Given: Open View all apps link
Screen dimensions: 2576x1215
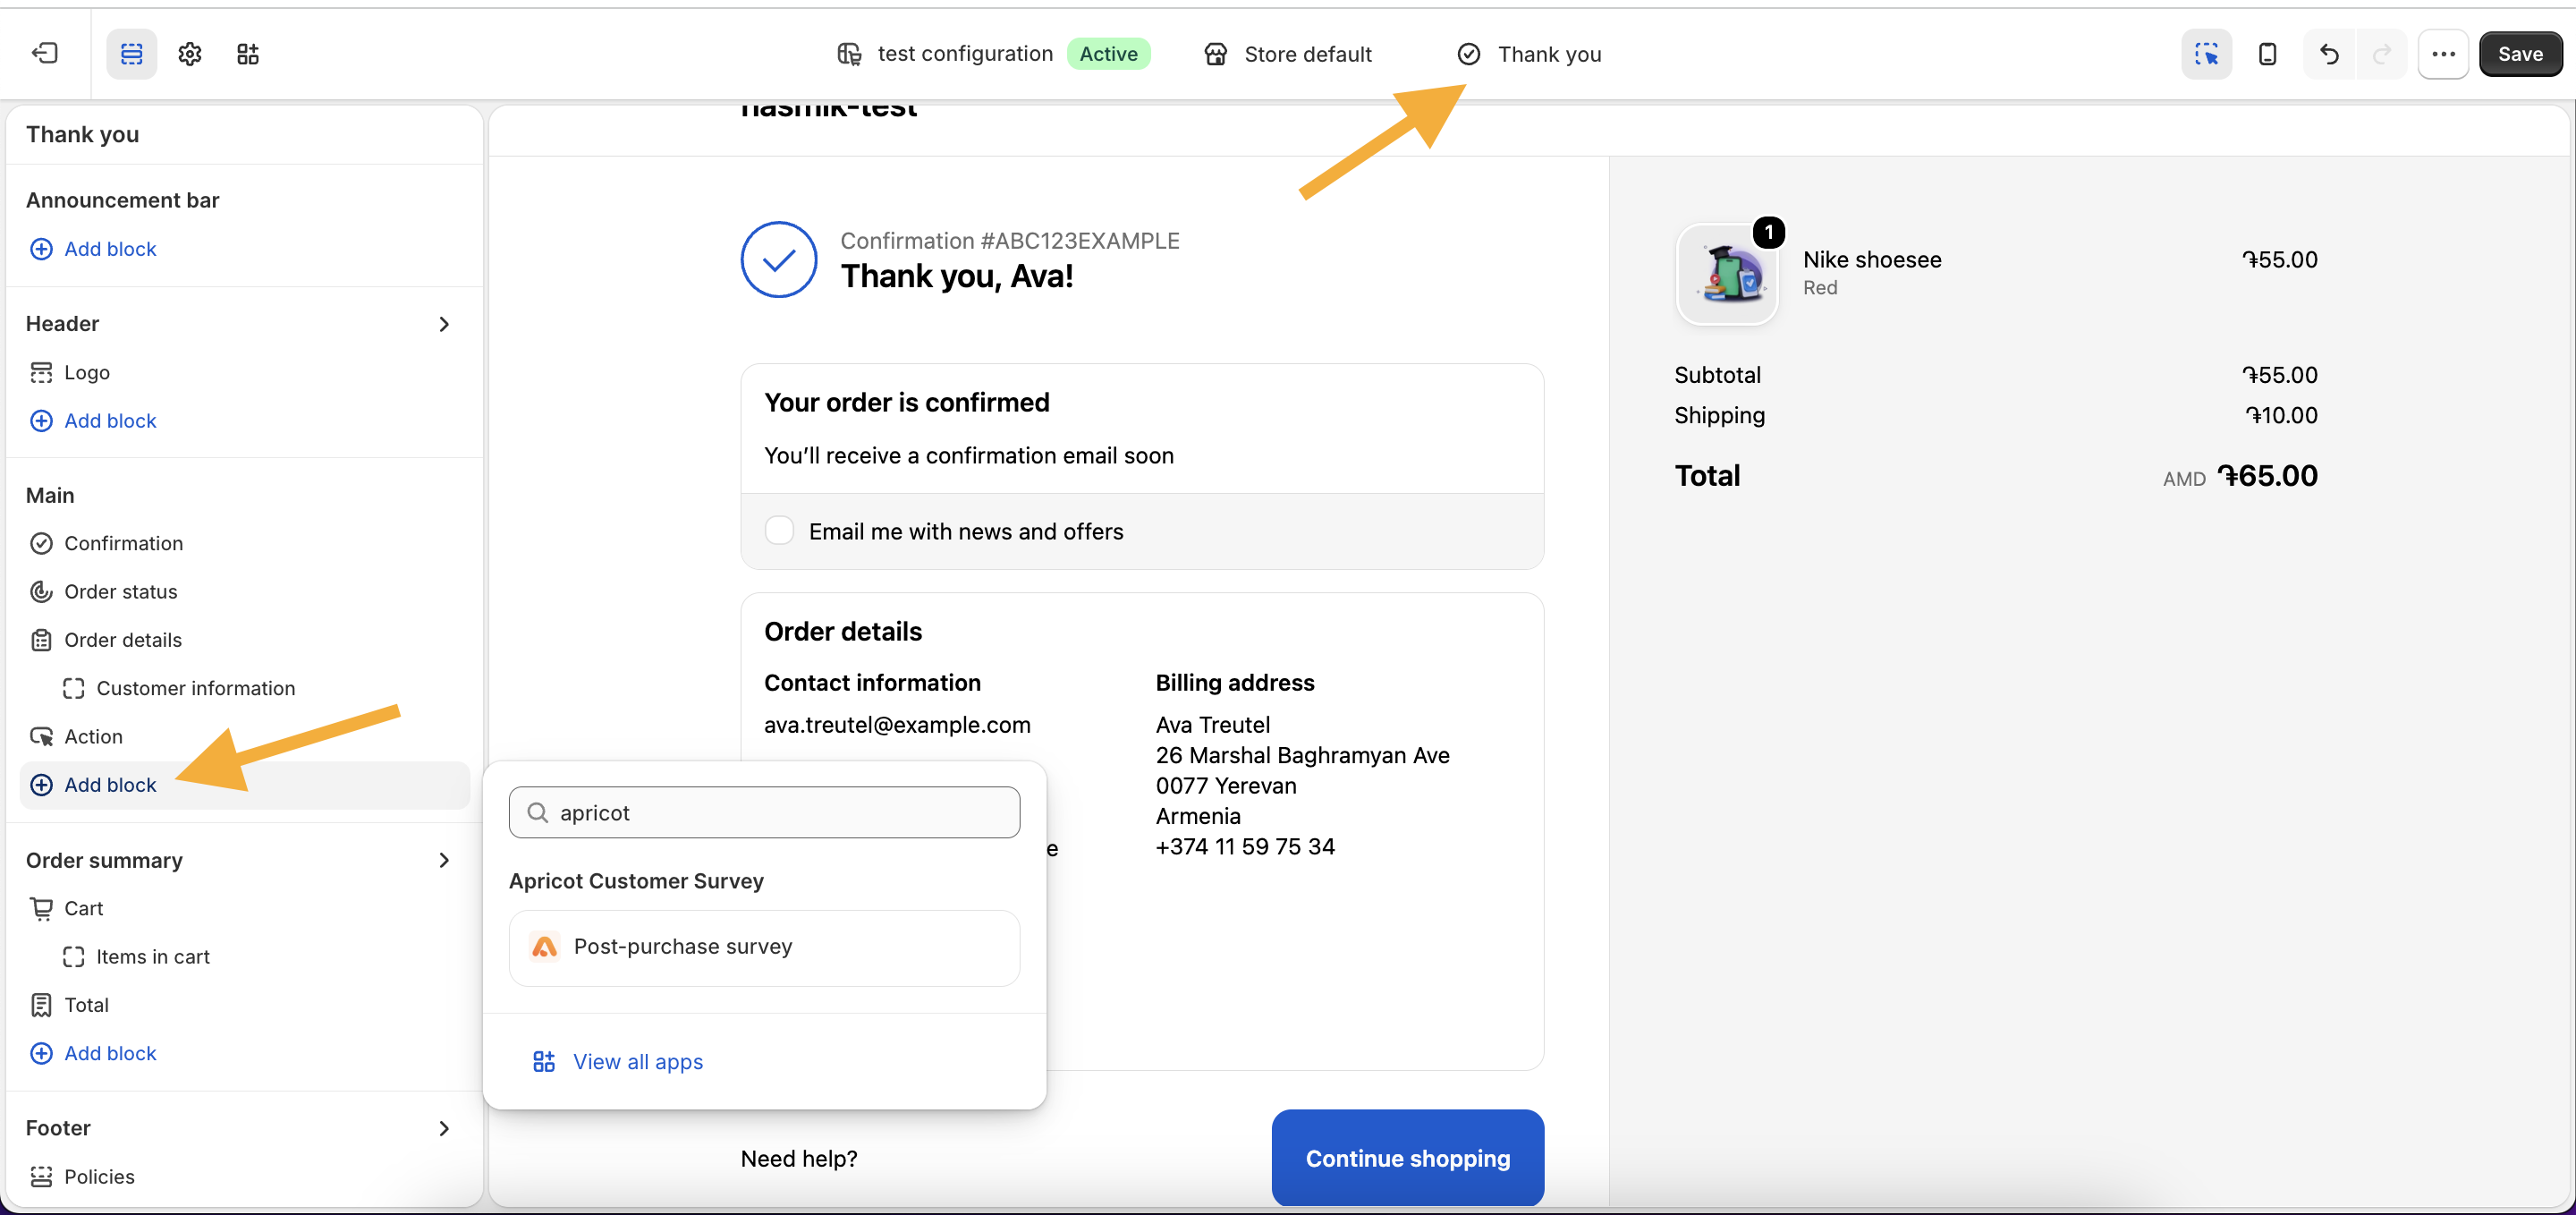Looking at the screenshot, I should 618,1062.
